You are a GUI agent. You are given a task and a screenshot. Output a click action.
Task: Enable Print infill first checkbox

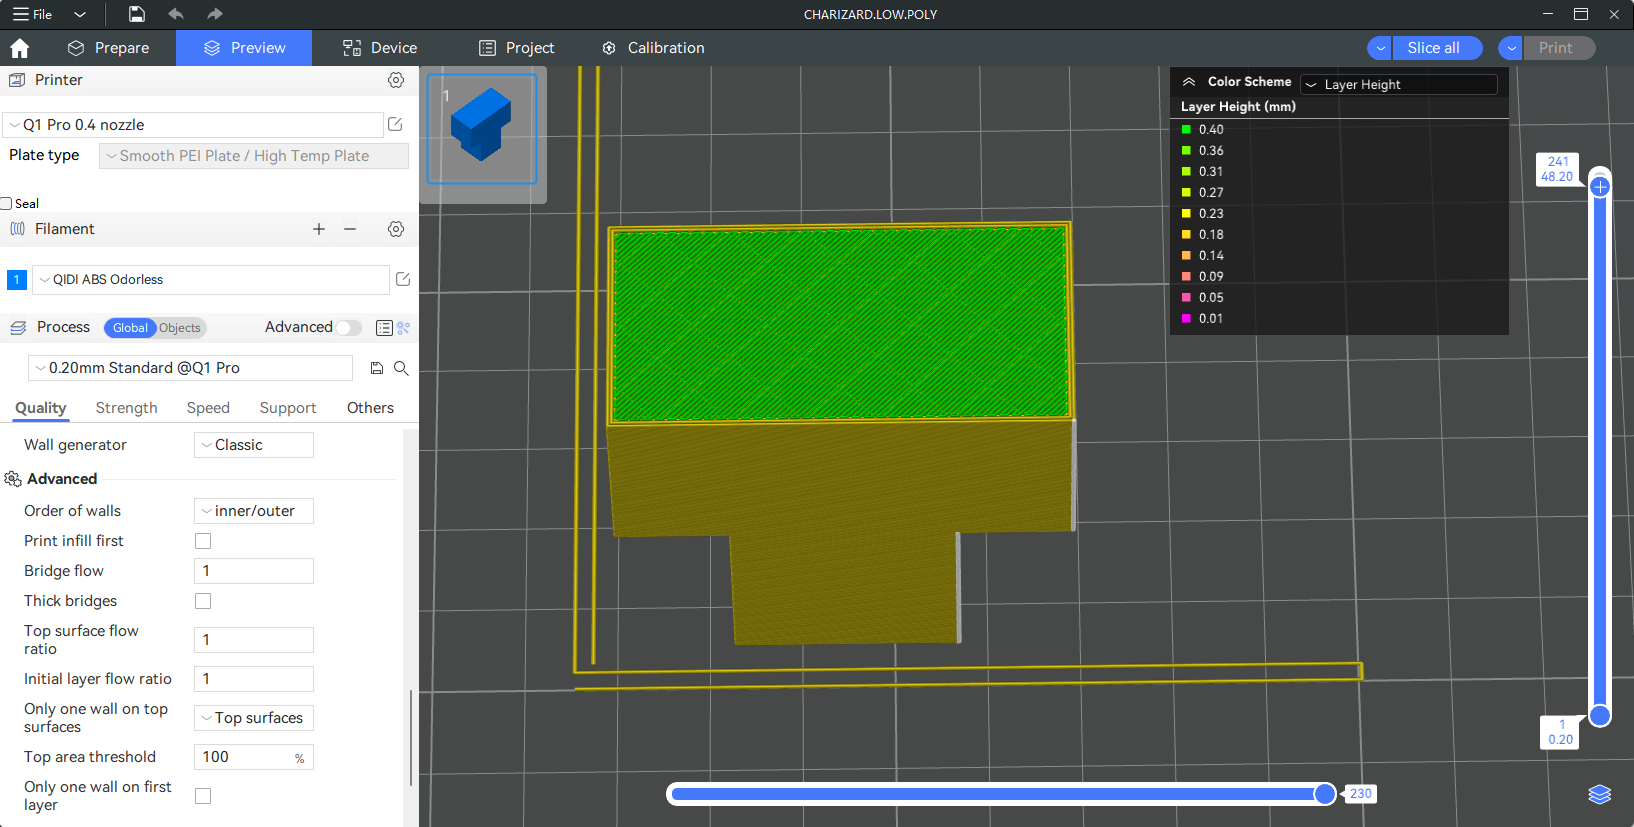[203, 541]
